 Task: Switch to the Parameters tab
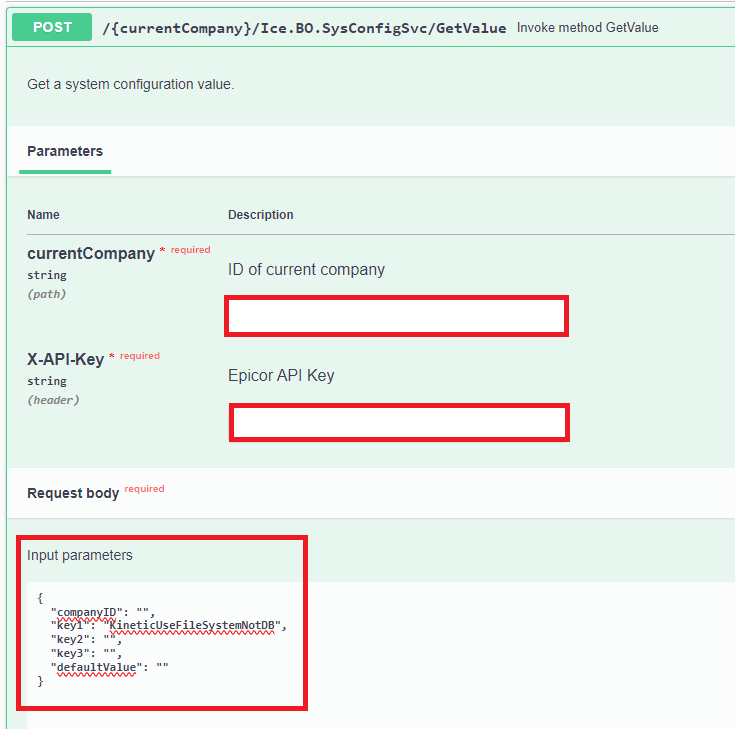pos(65,151)
